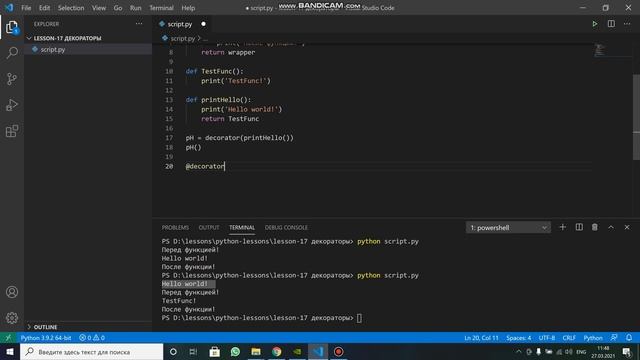Click the '@decorator' line in editor

coord(205,166)
